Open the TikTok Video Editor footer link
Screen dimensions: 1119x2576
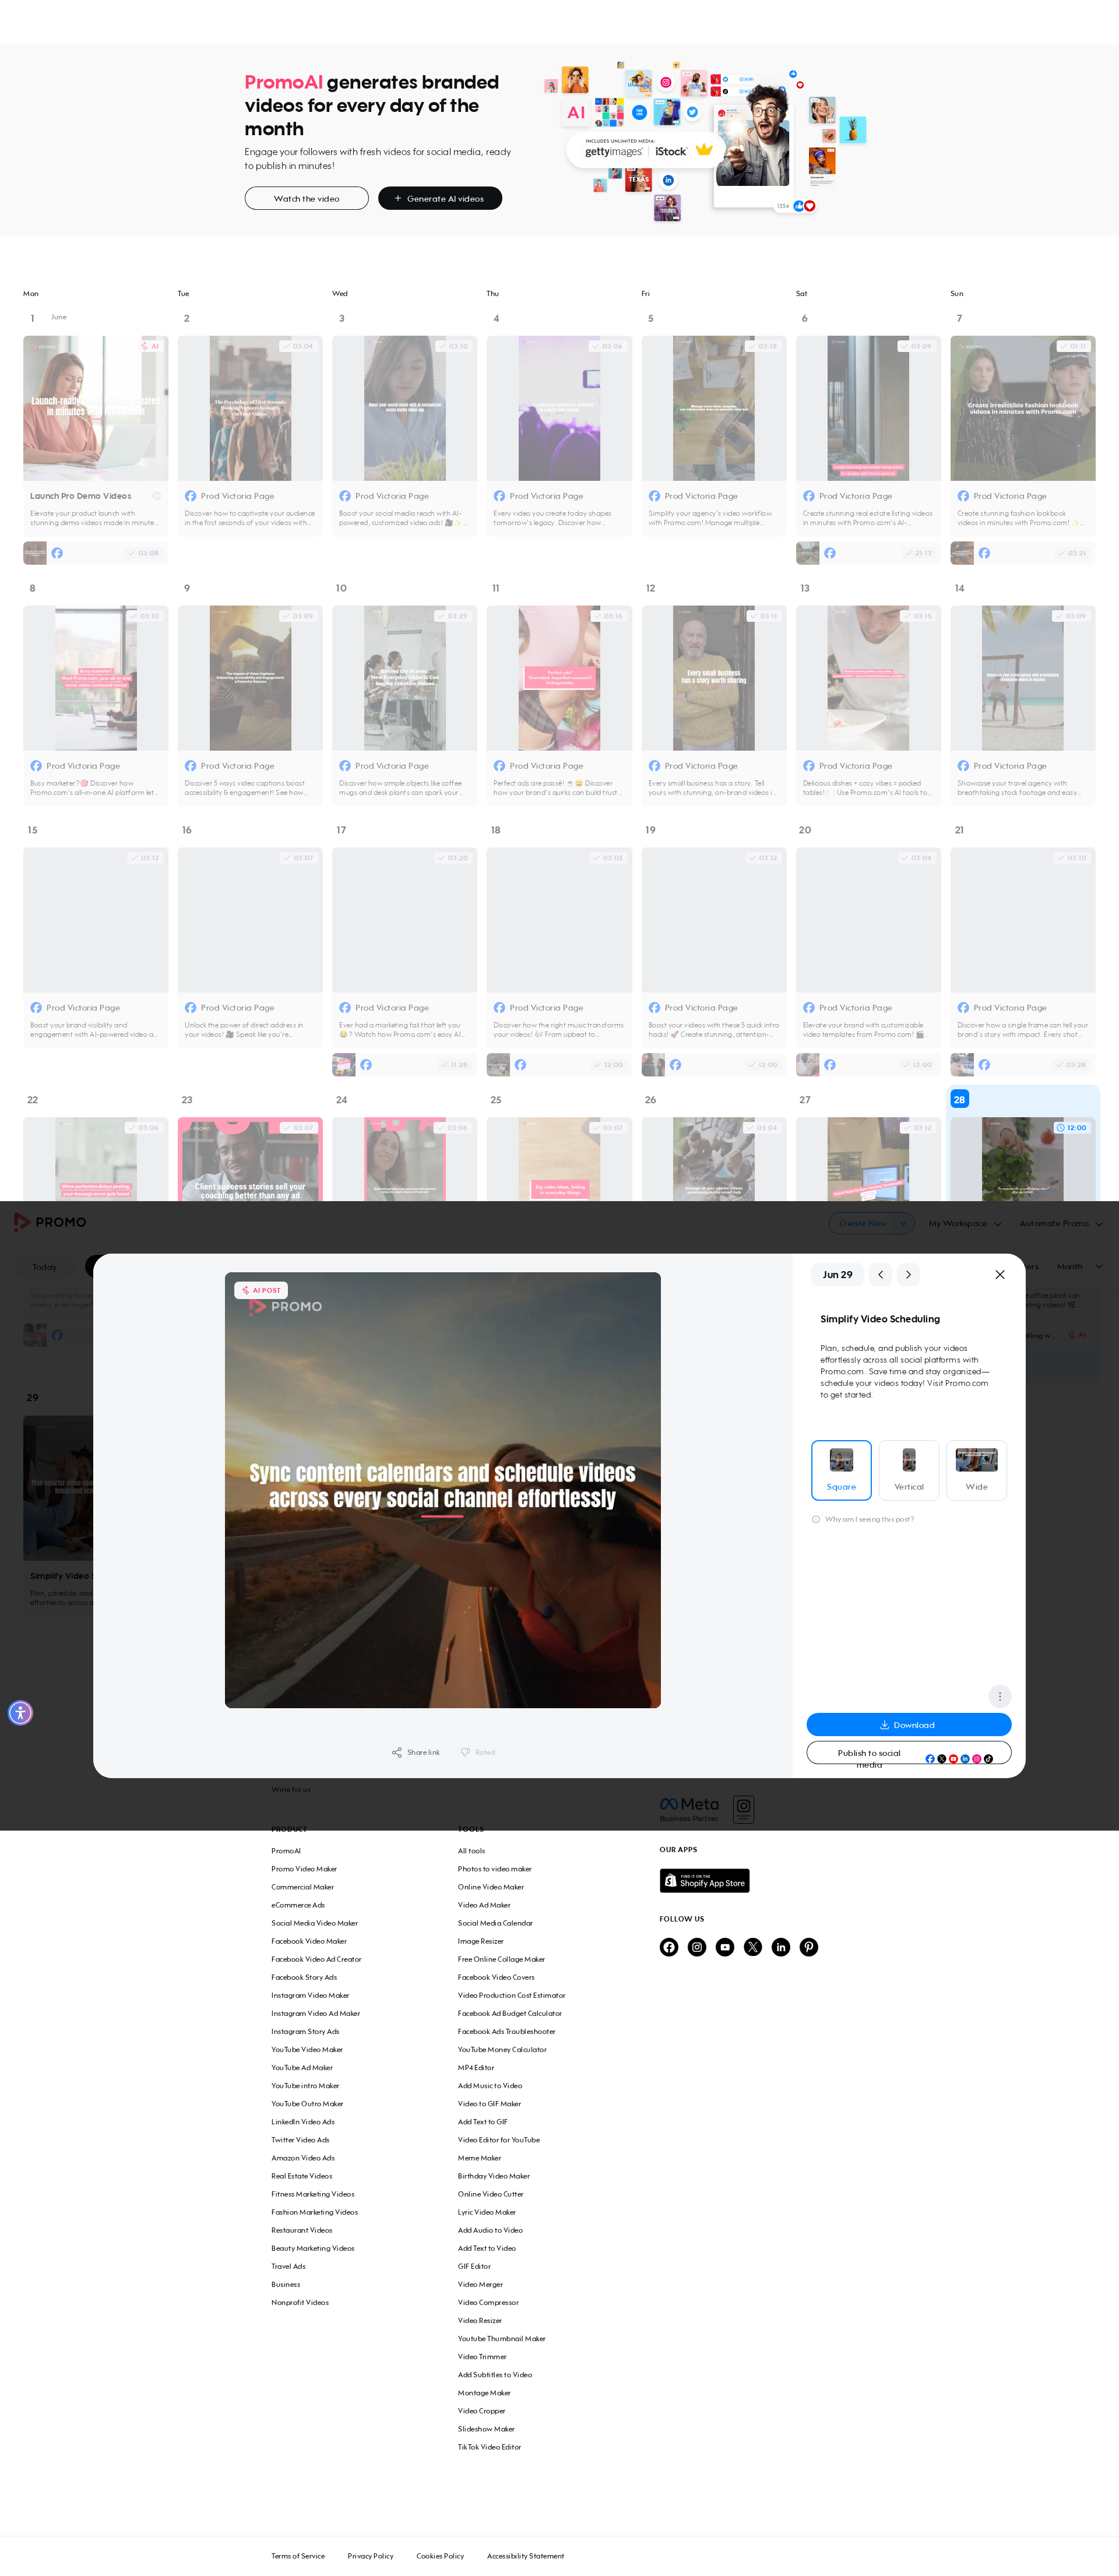point(489,2446)
